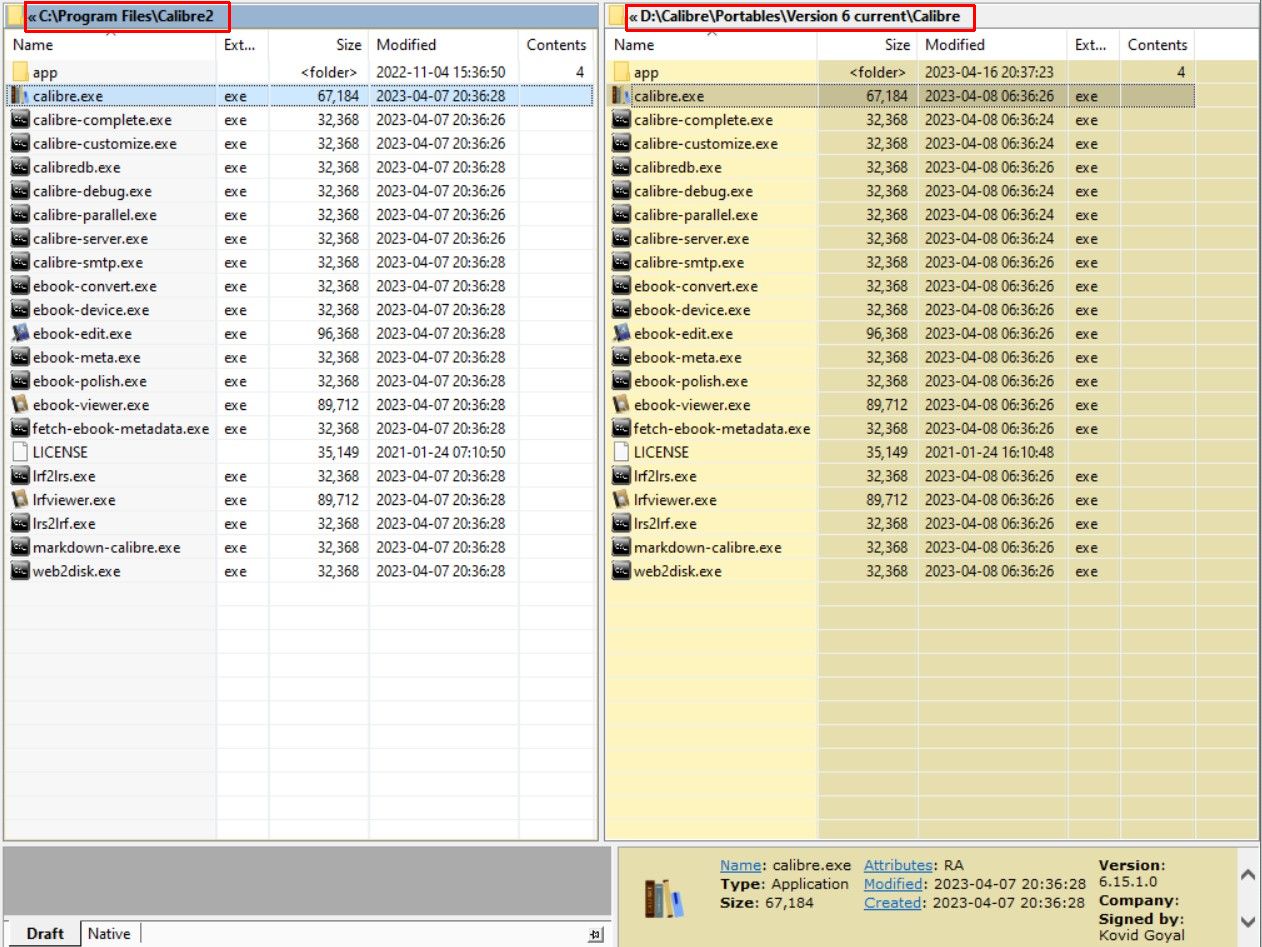
Task: Click folder icon beside C:\Program Files\Calibre2 path
Action: (x=14, y=16)
